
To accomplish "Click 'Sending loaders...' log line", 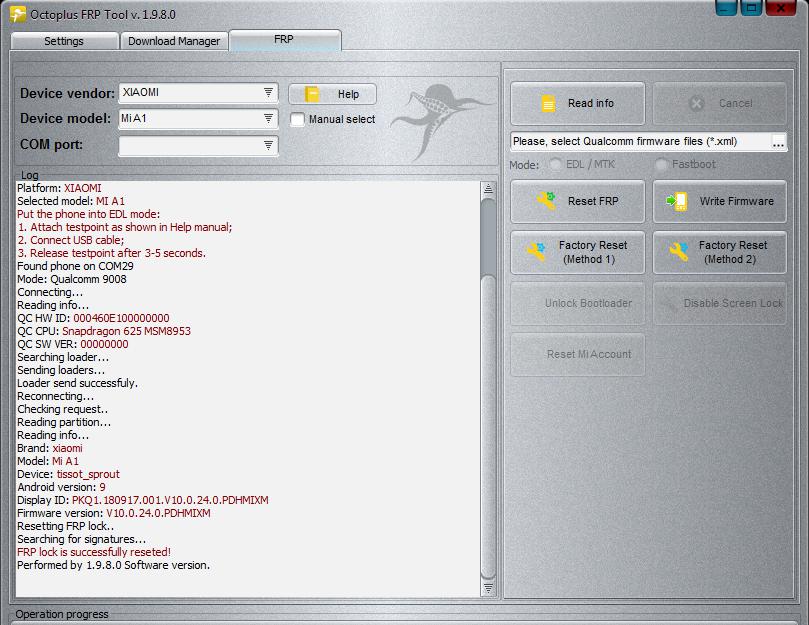I will [x=61, y=371].
